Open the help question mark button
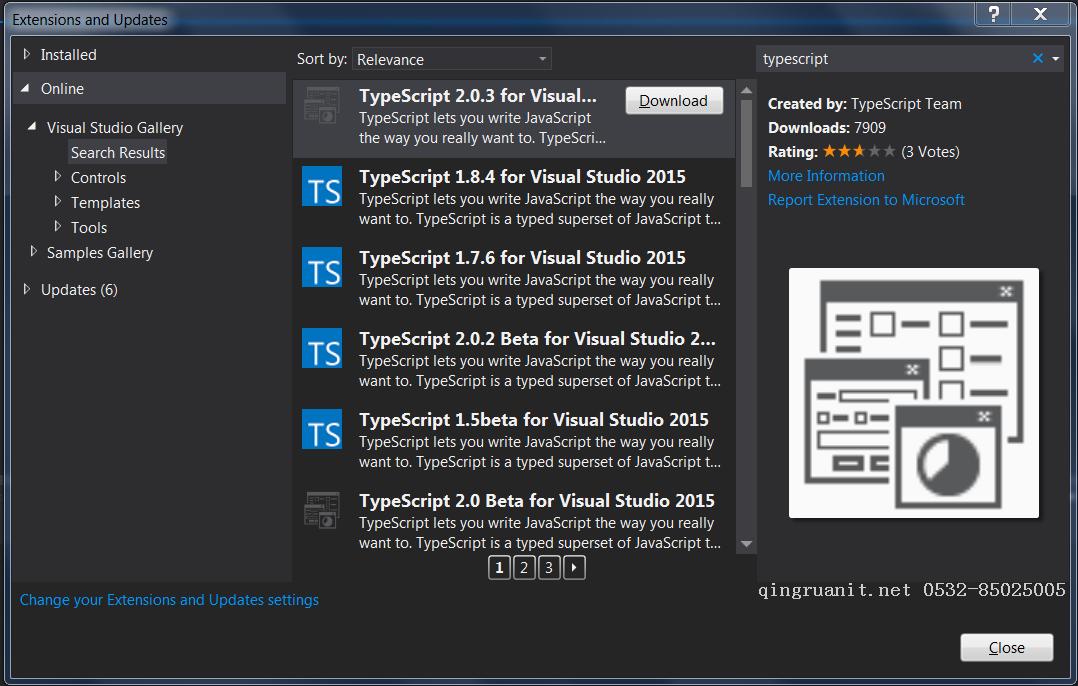 [993, 14]
